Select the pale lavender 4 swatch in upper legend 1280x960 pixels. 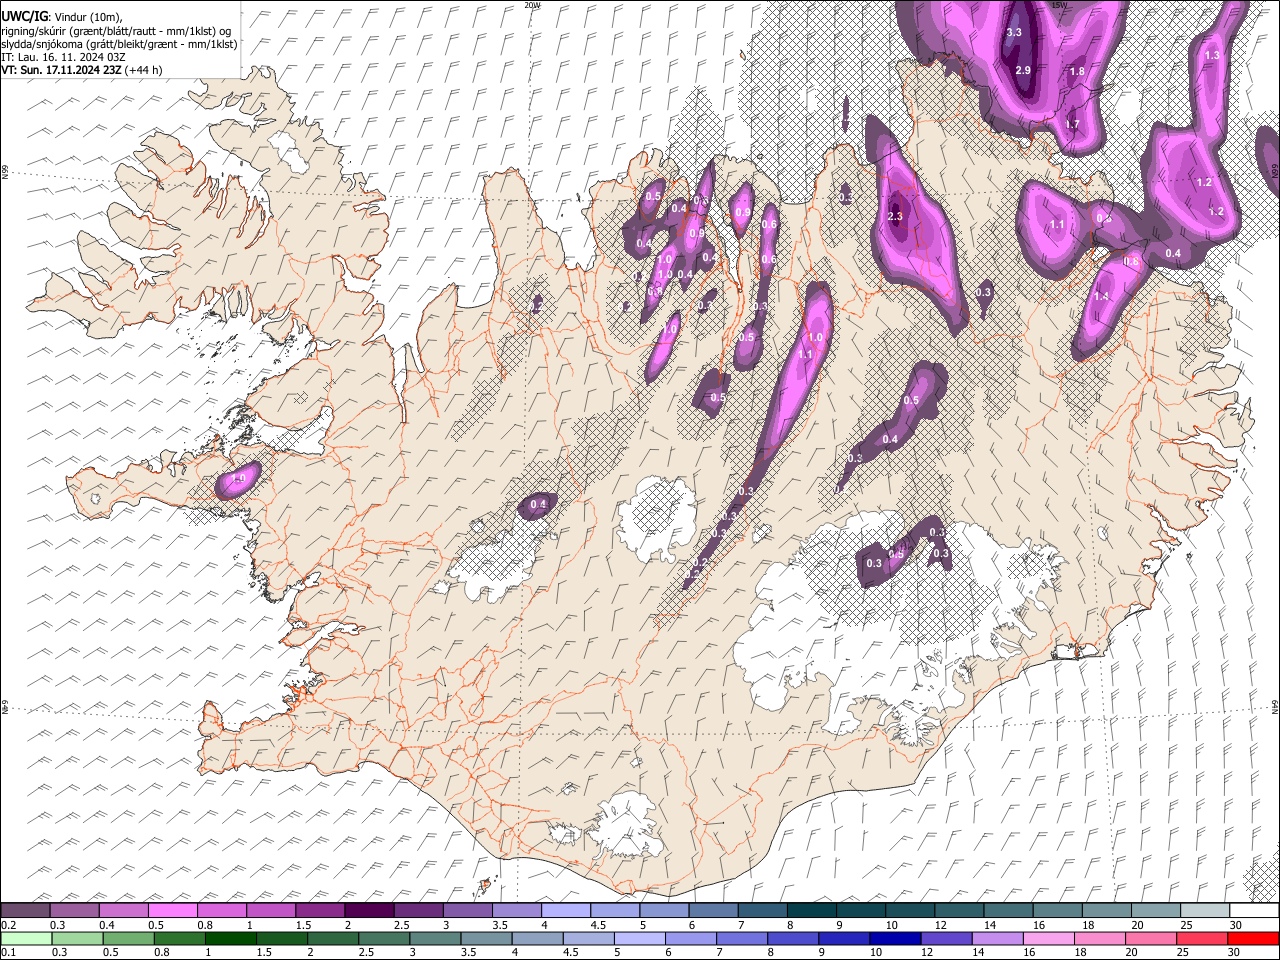565,910
